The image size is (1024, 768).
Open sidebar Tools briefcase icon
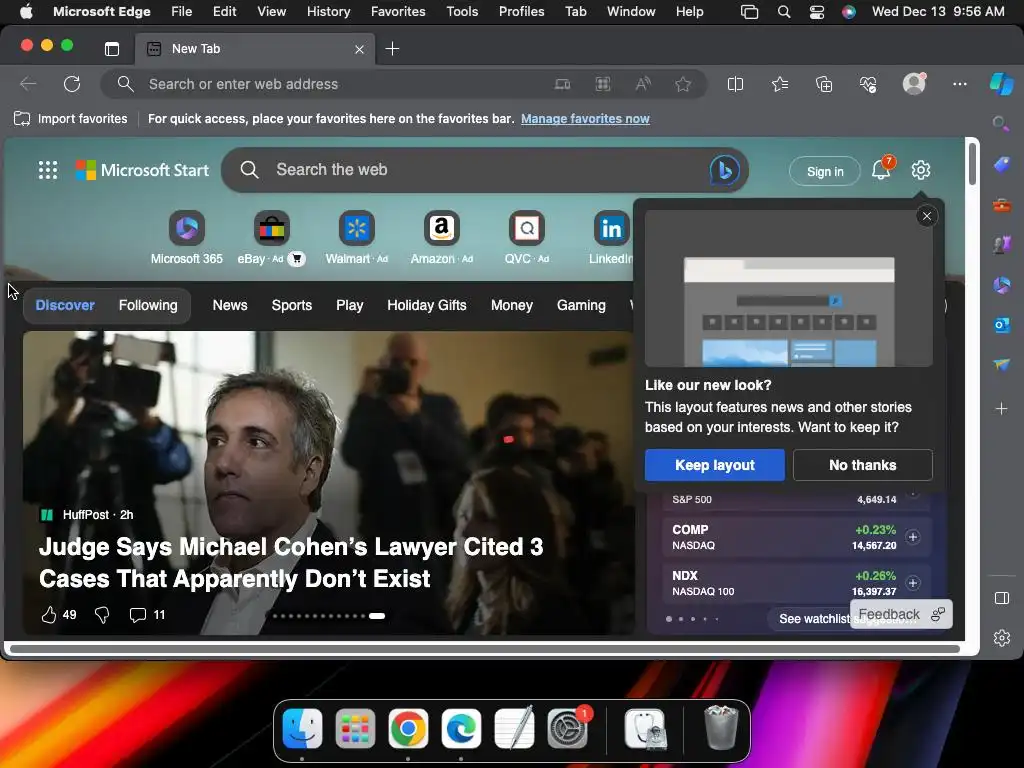pyautogui.click(x=1002, y=205)
